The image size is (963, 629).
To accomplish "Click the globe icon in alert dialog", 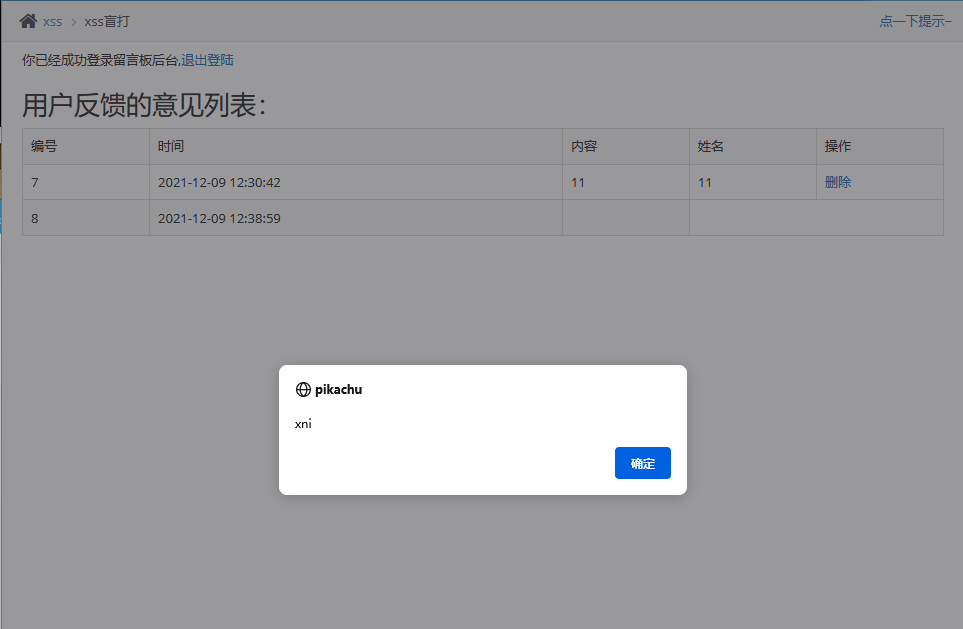I will coord(303,389).
